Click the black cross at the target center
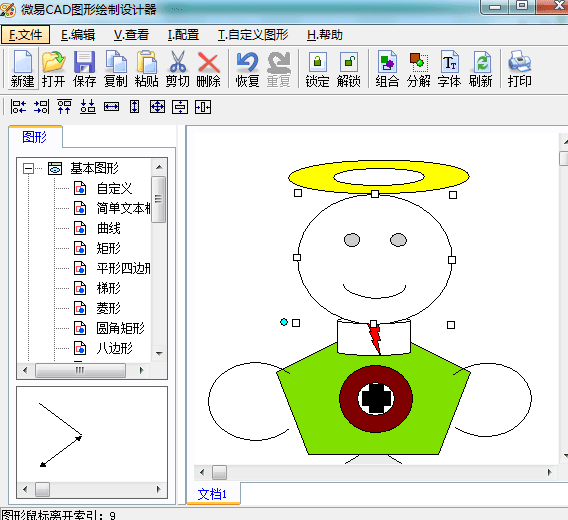The height and width of the screenshot is (520, 568). [x=376, y=399]
